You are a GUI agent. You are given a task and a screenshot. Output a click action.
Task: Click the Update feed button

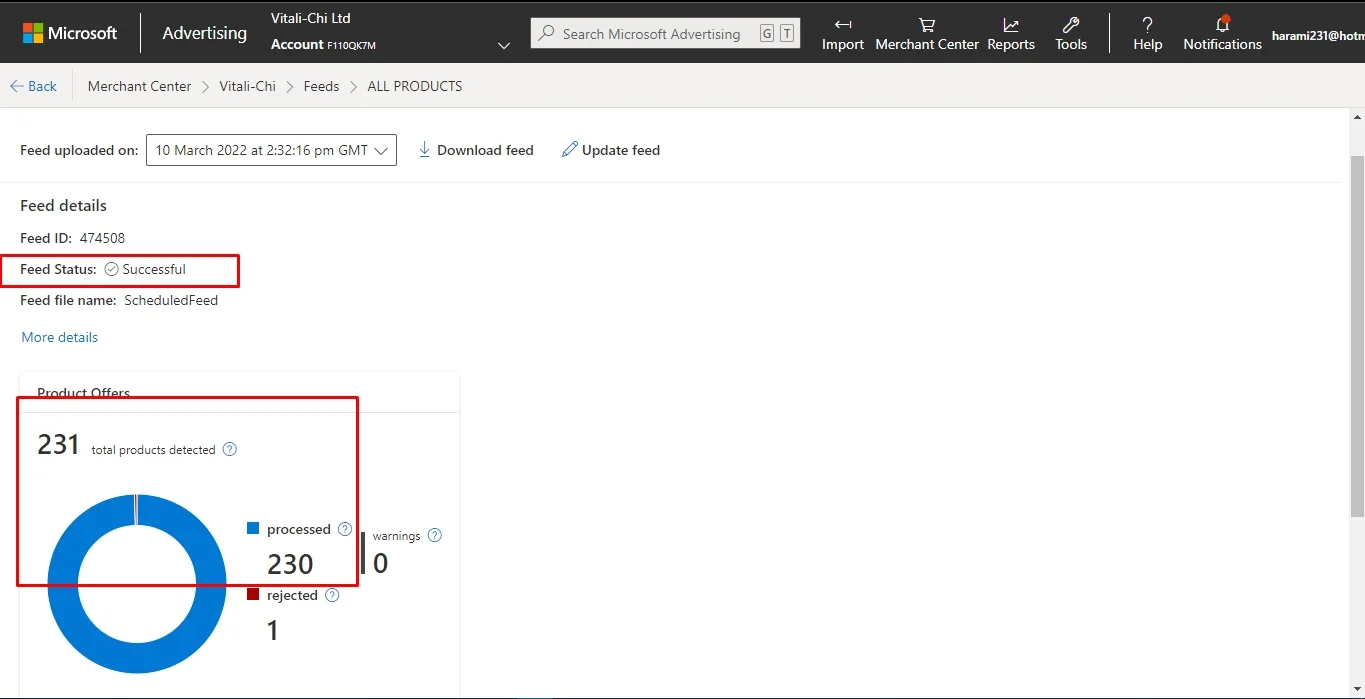tap(610, 150)
